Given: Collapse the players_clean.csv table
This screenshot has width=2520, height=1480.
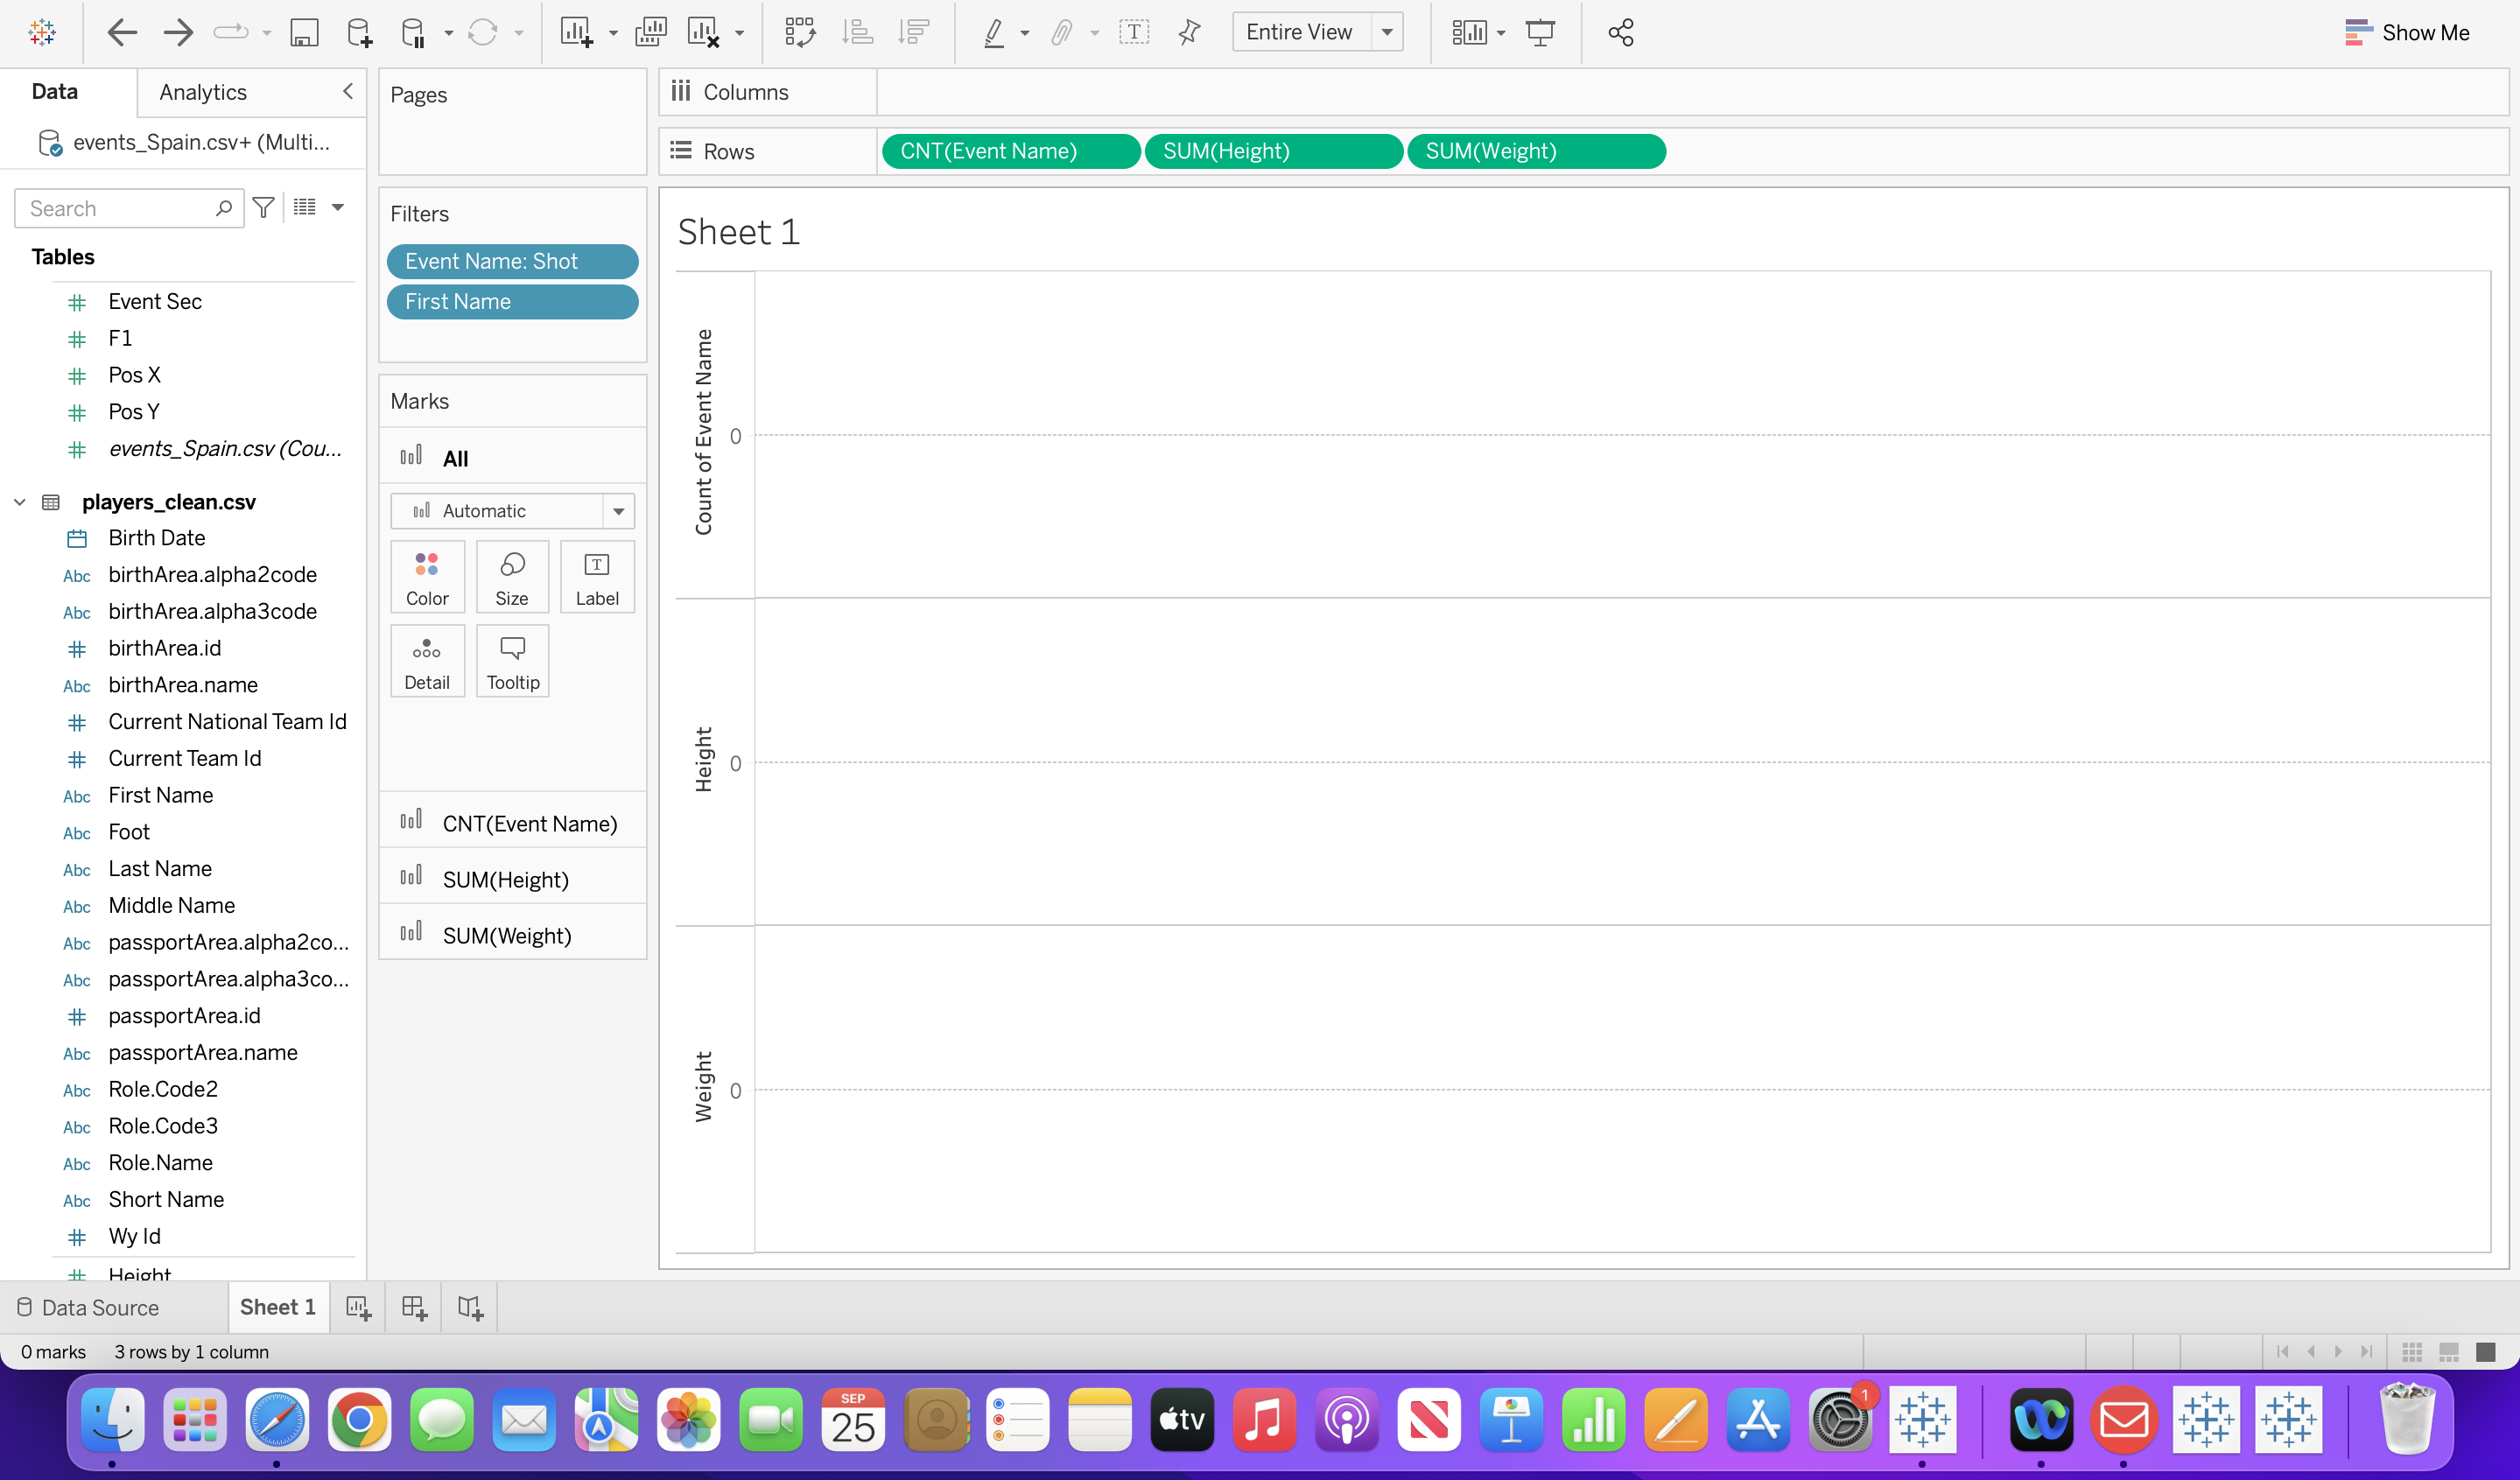Looking at the screenshot, I should click(20, 502).
